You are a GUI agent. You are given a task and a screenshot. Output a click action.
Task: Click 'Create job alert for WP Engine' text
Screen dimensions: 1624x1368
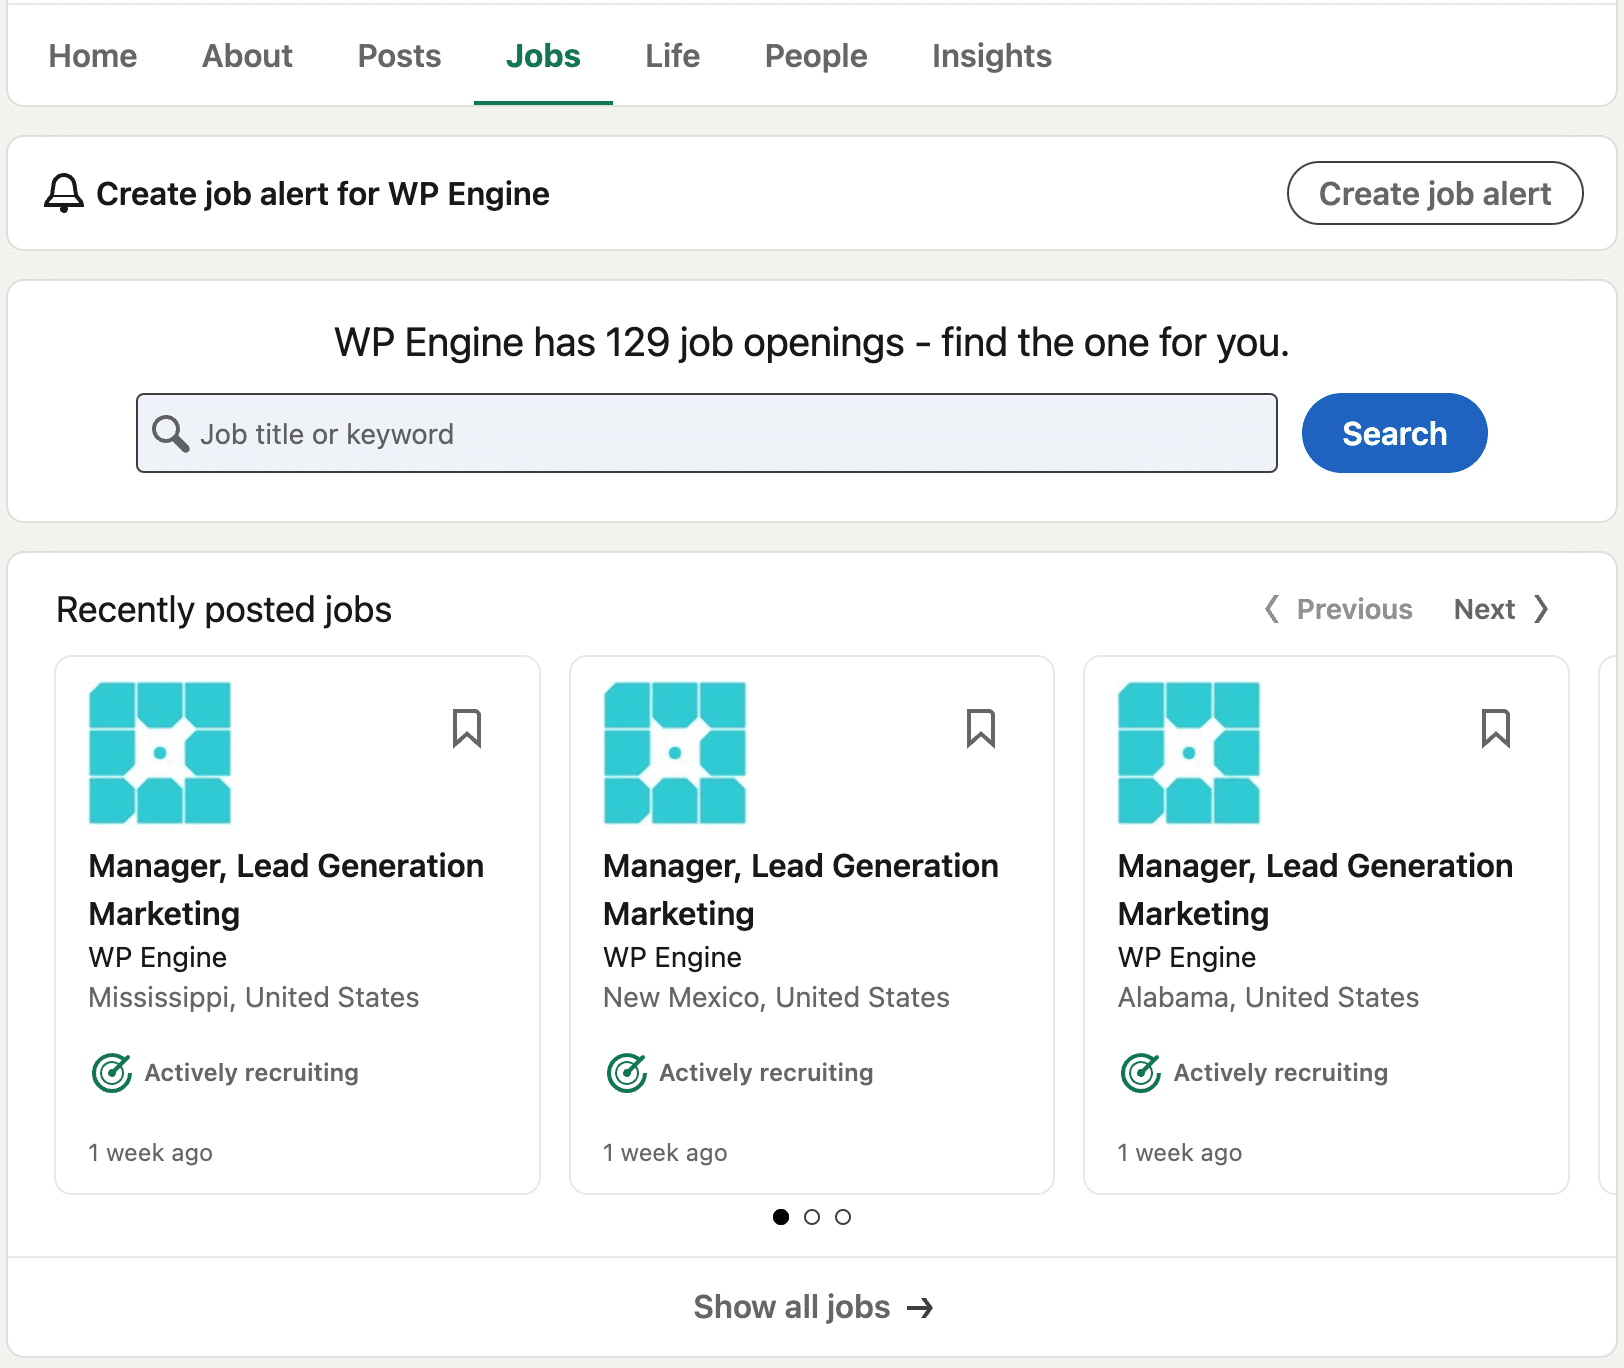pyautogui.click(x=323, y=194)
